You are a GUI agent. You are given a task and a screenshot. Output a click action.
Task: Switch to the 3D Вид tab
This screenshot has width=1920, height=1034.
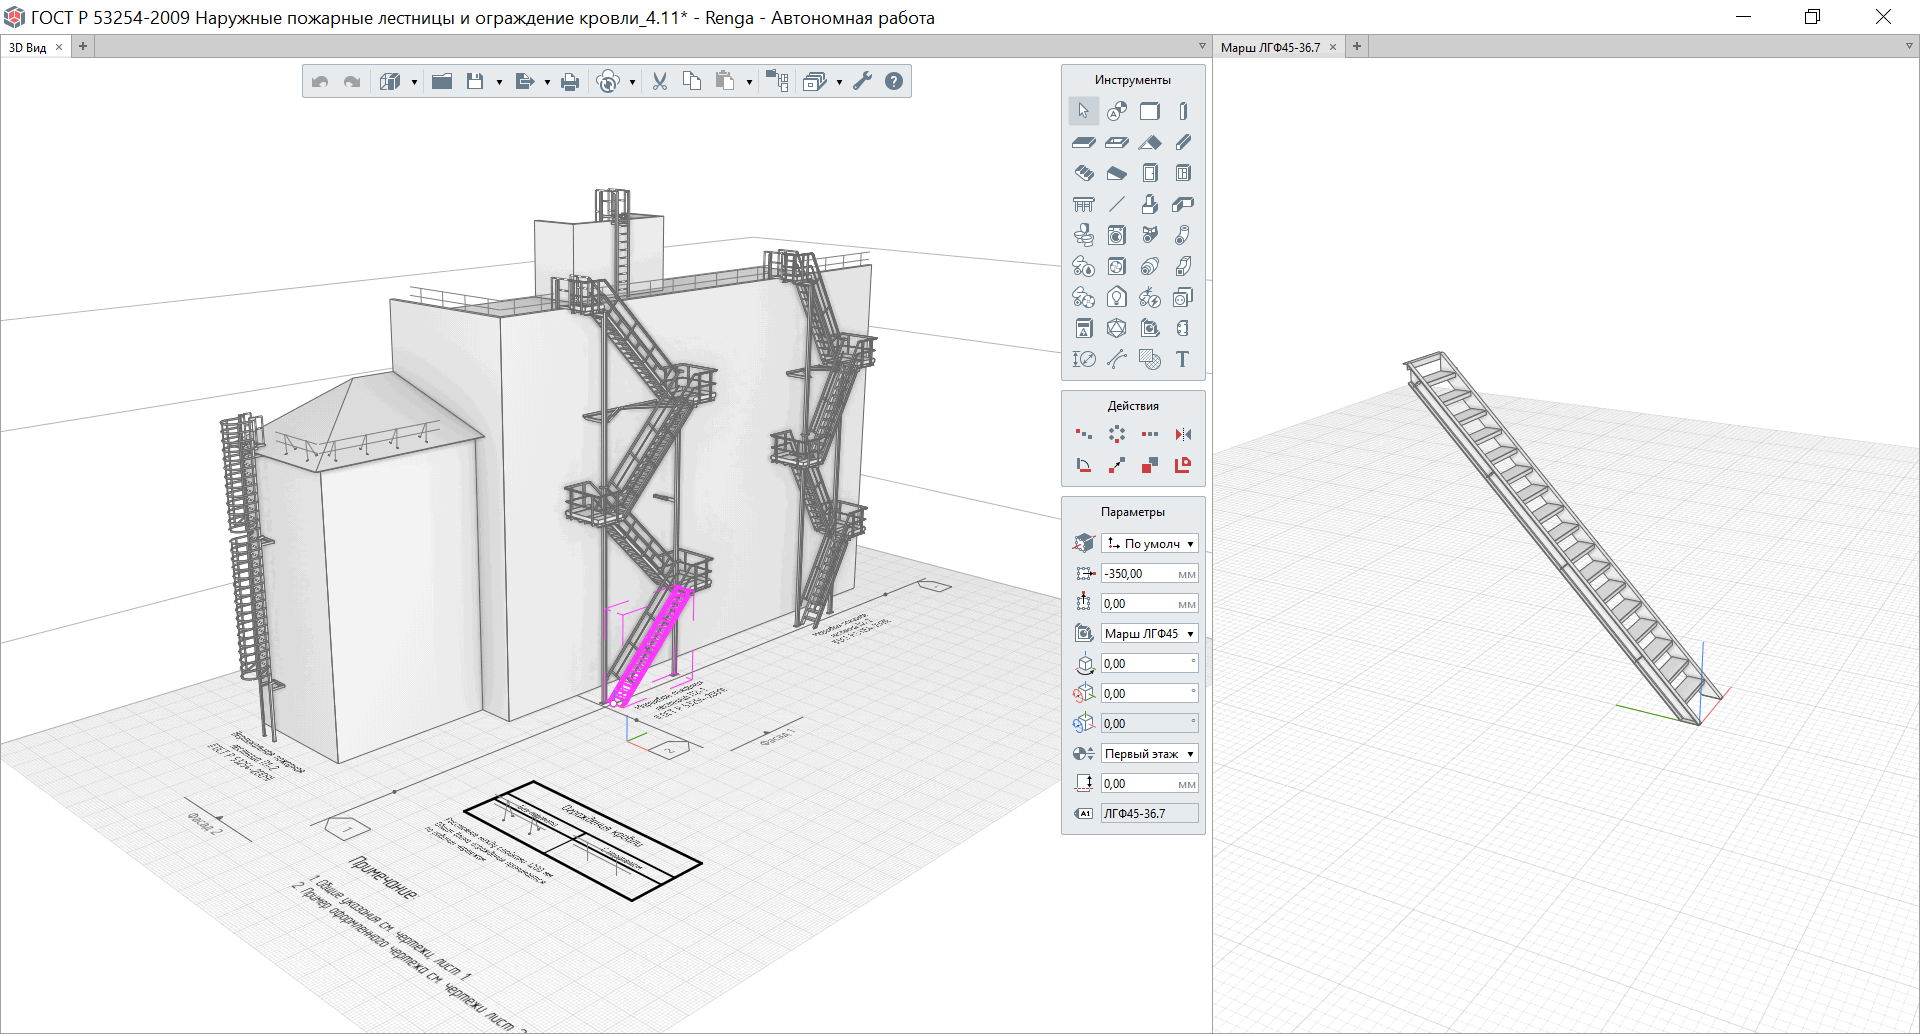pos(28,47)
